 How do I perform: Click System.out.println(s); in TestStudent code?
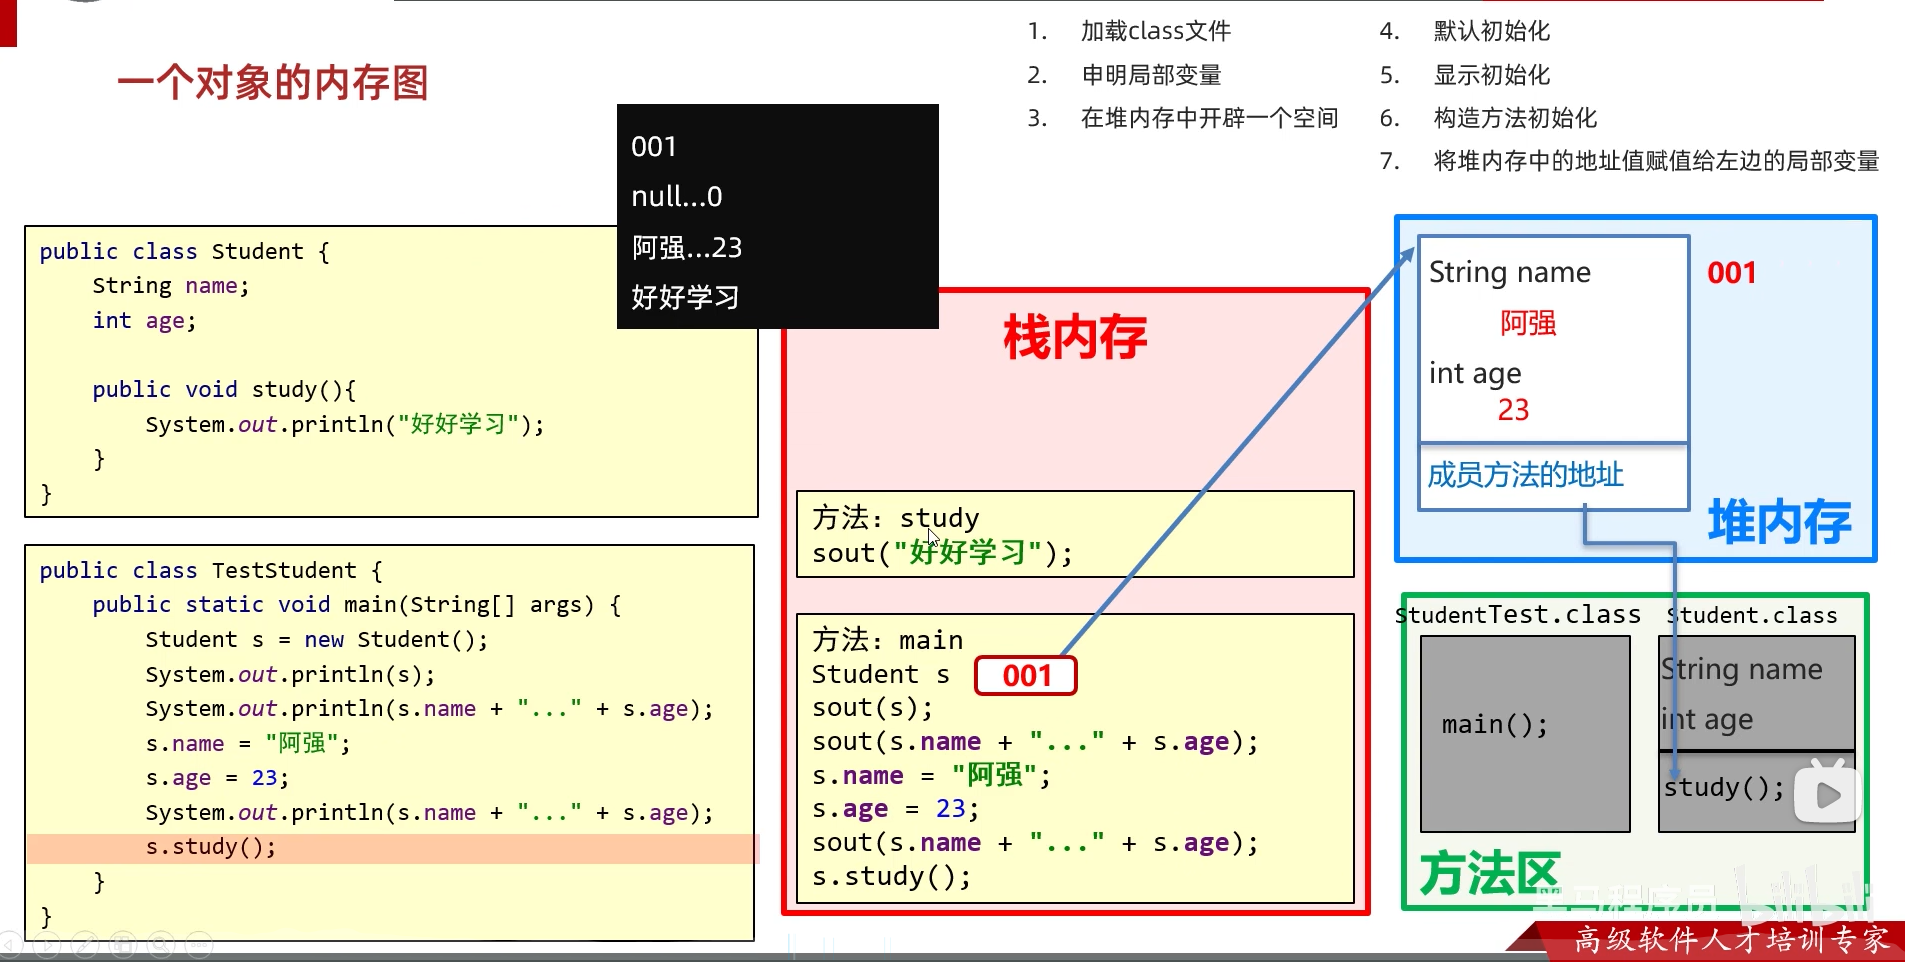point(290,675)
